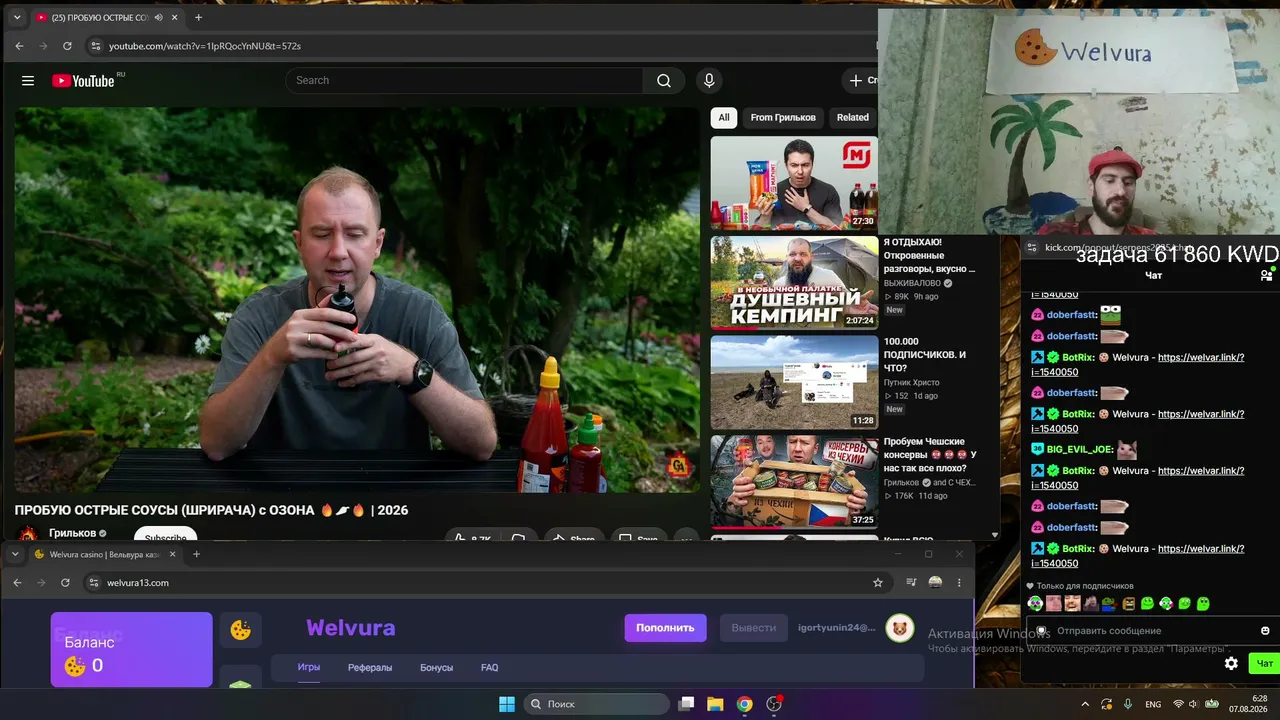Open Kick chat settings gear
Image resolution: width=1280 pixels, height=720 pixels.
click(1231, 664)
